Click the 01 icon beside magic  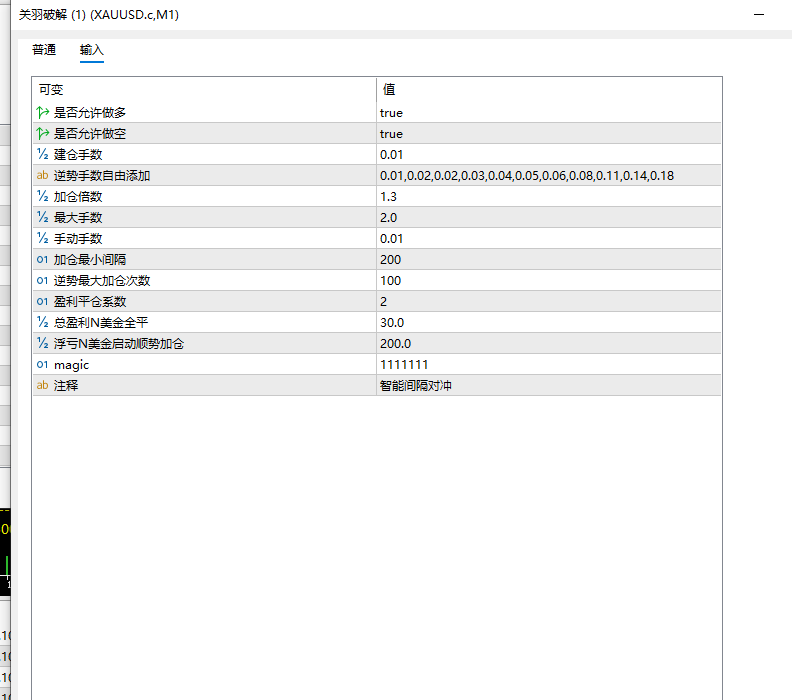pos(42,364)
